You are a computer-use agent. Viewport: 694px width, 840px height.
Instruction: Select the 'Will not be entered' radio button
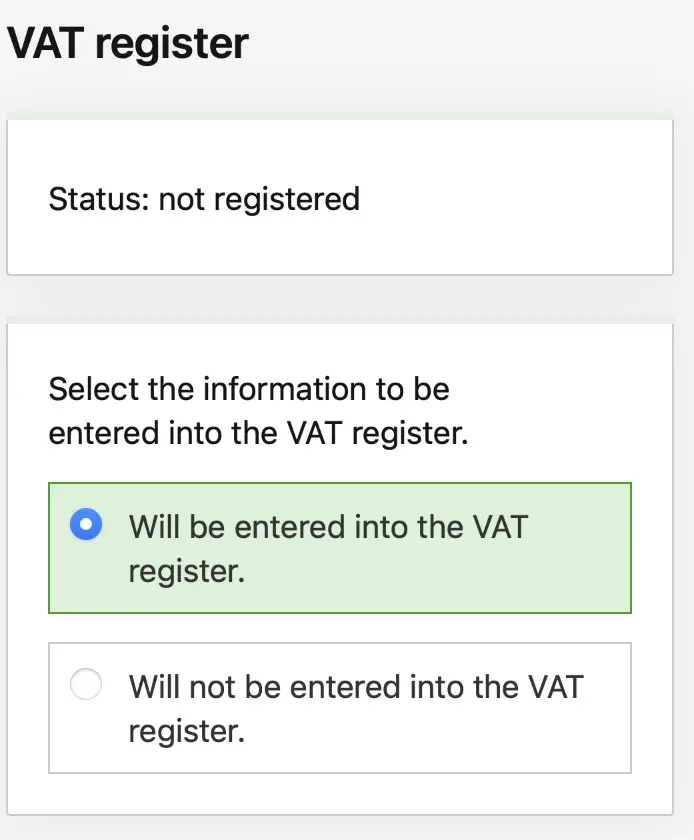coord(86,684)
